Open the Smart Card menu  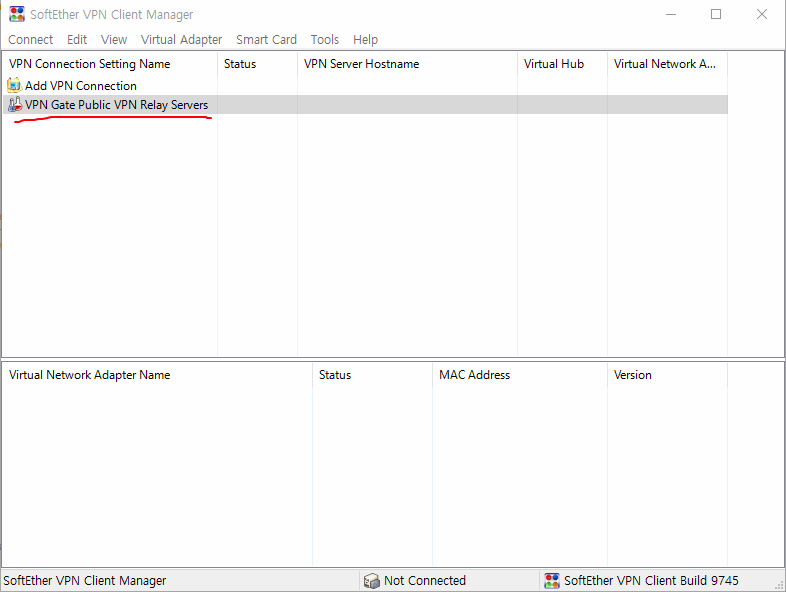pos(266,40)
